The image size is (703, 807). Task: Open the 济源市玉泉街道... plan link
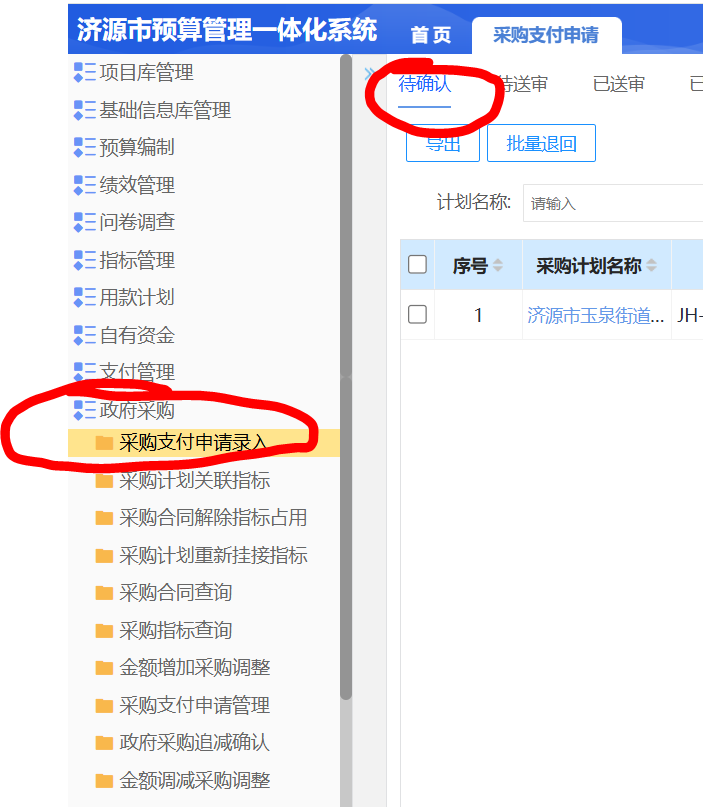pos(596,315)
